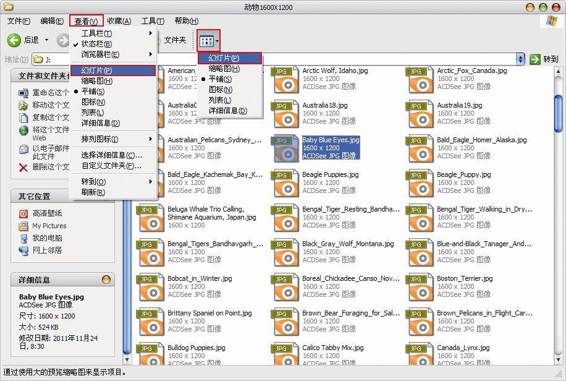Expand the 浏览器栏(E) submenu
Screen dimensions: 566x381
point(113,55)
